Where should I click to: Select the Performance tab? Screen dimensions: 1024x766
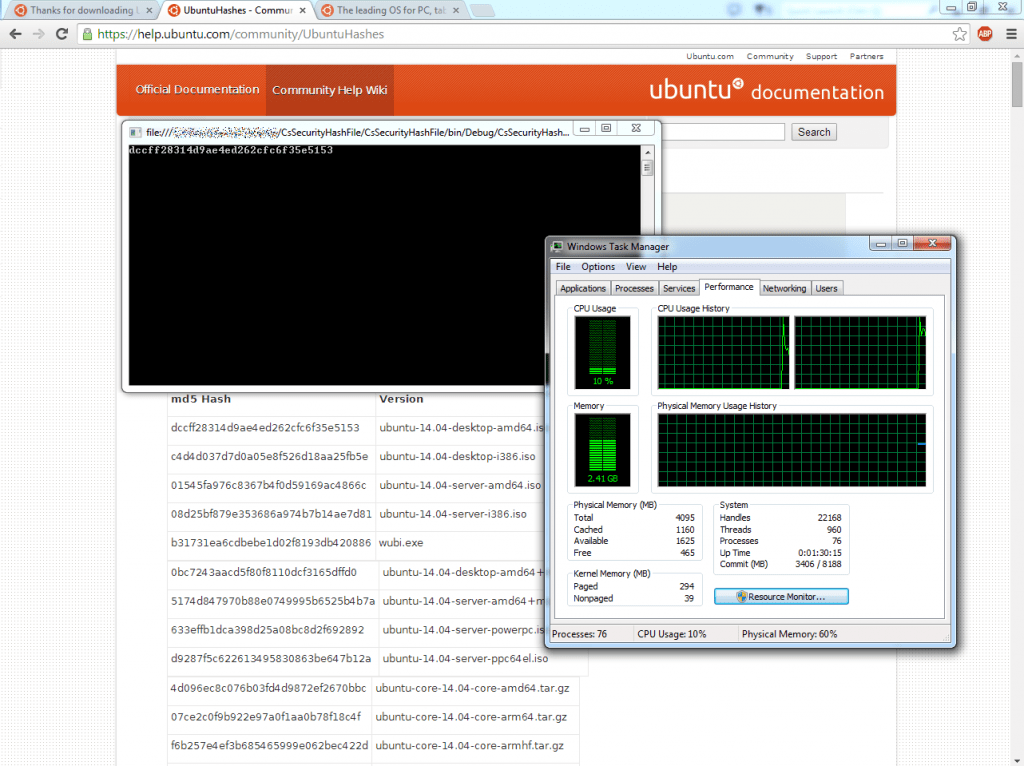click(729, 287)
